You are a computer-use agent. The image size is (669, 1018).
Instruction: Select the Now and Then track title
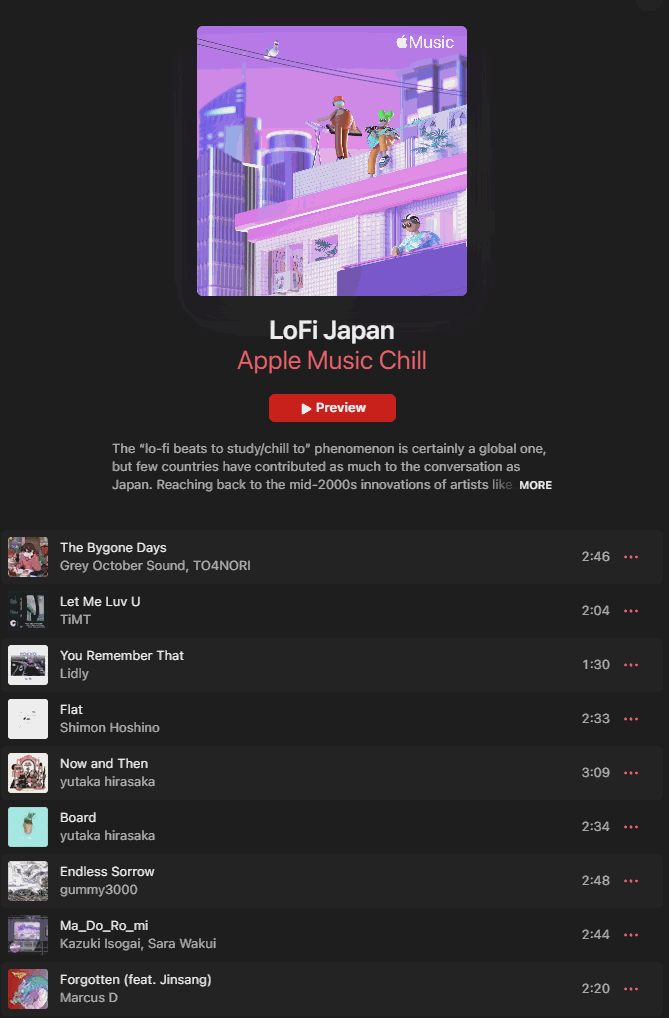pos(104,764)
